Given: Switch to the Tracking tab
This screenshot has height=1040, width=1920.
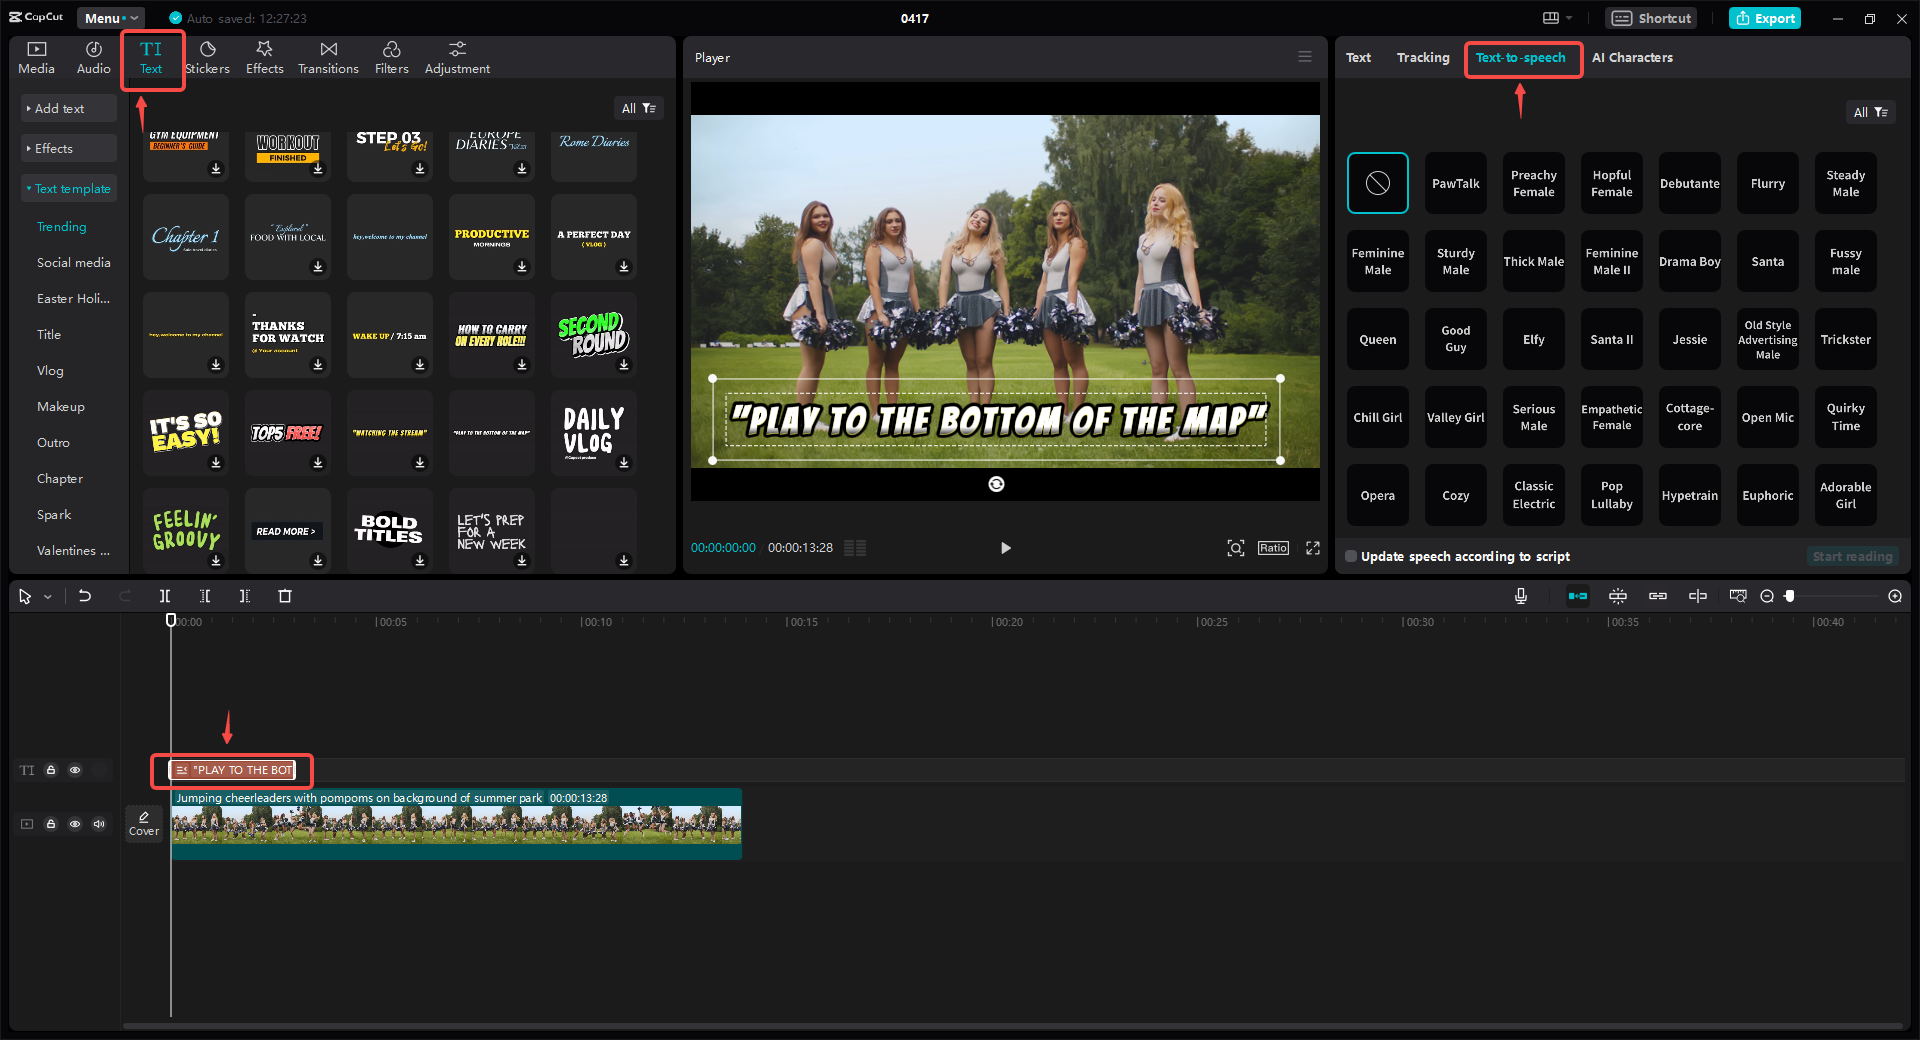Looking at the screenshot, I should pos(1423,58).
